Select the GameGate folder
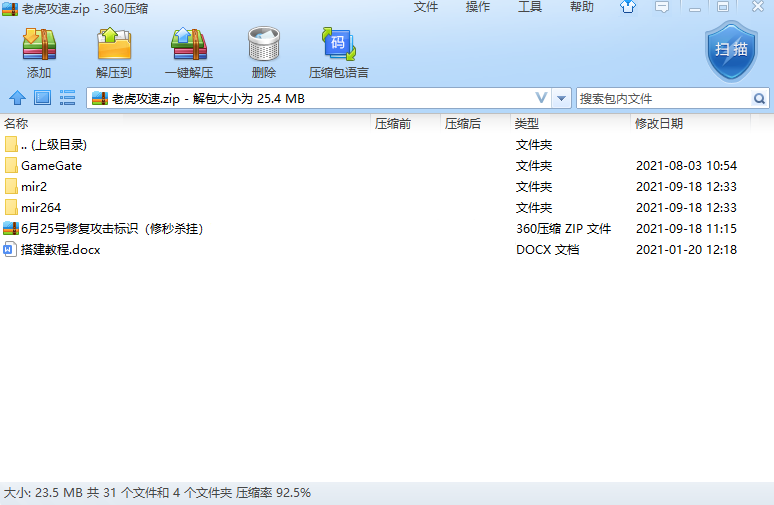 [x=51, y=166]
